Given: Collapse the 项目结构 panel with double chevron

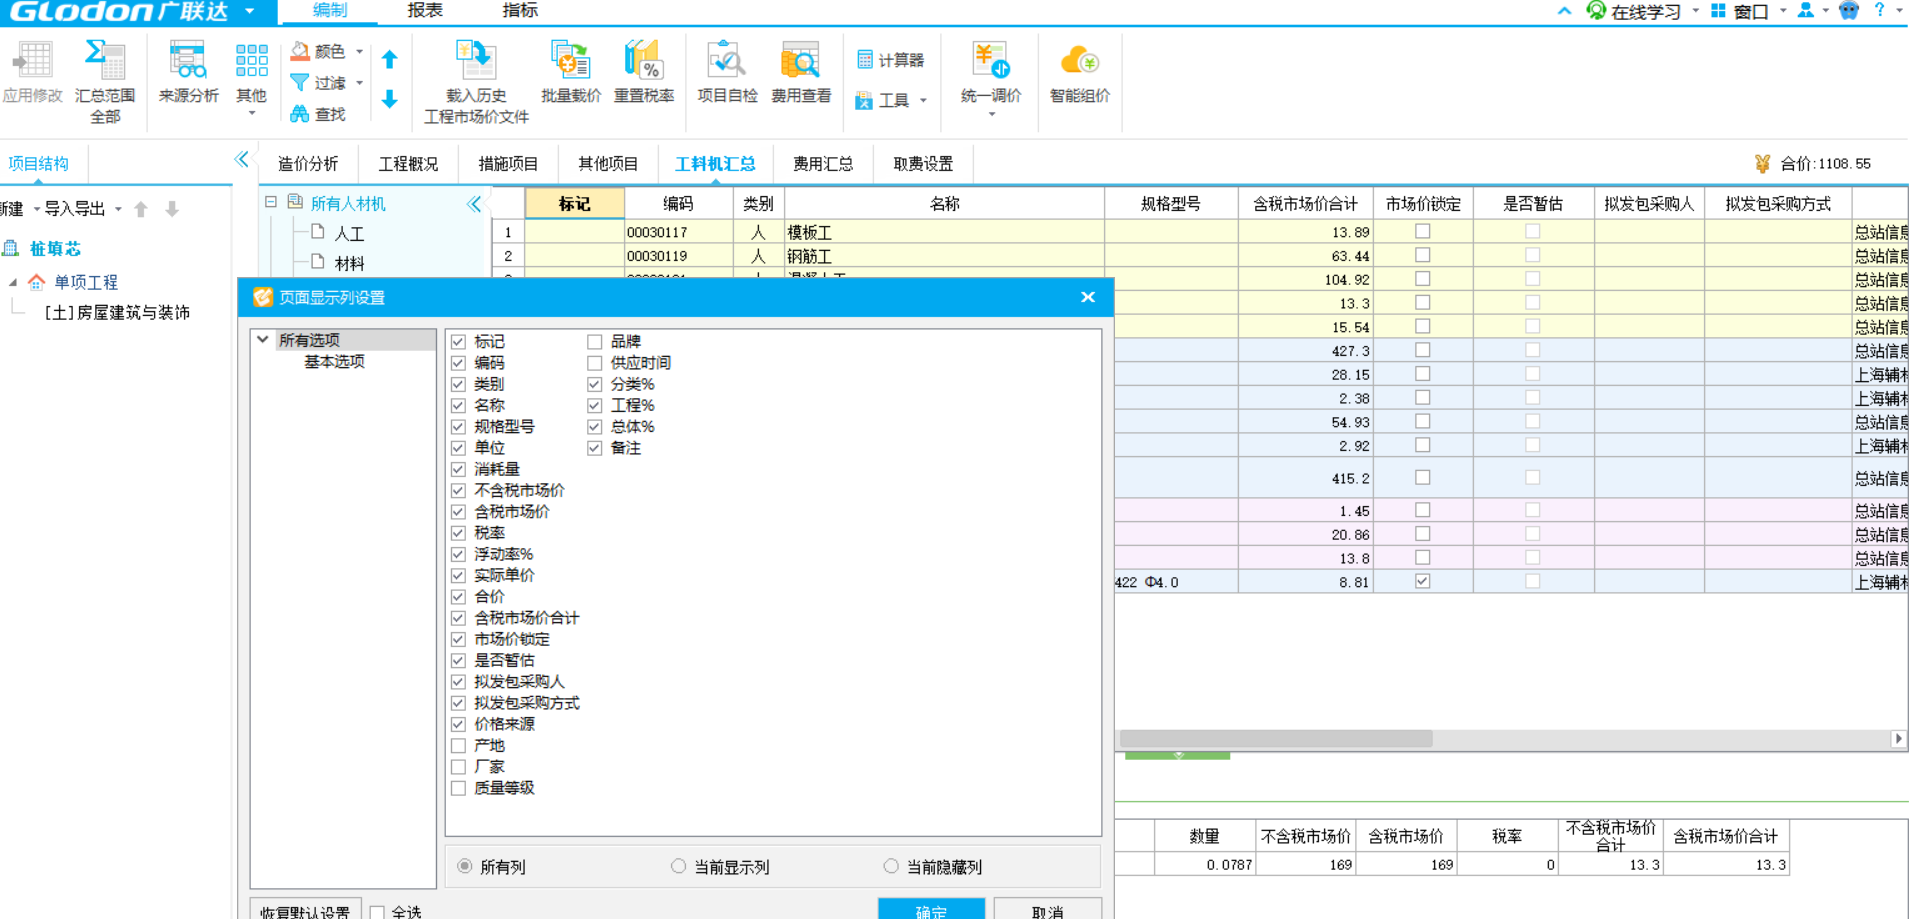Looking at the screenshot, I should pos(242,159).
